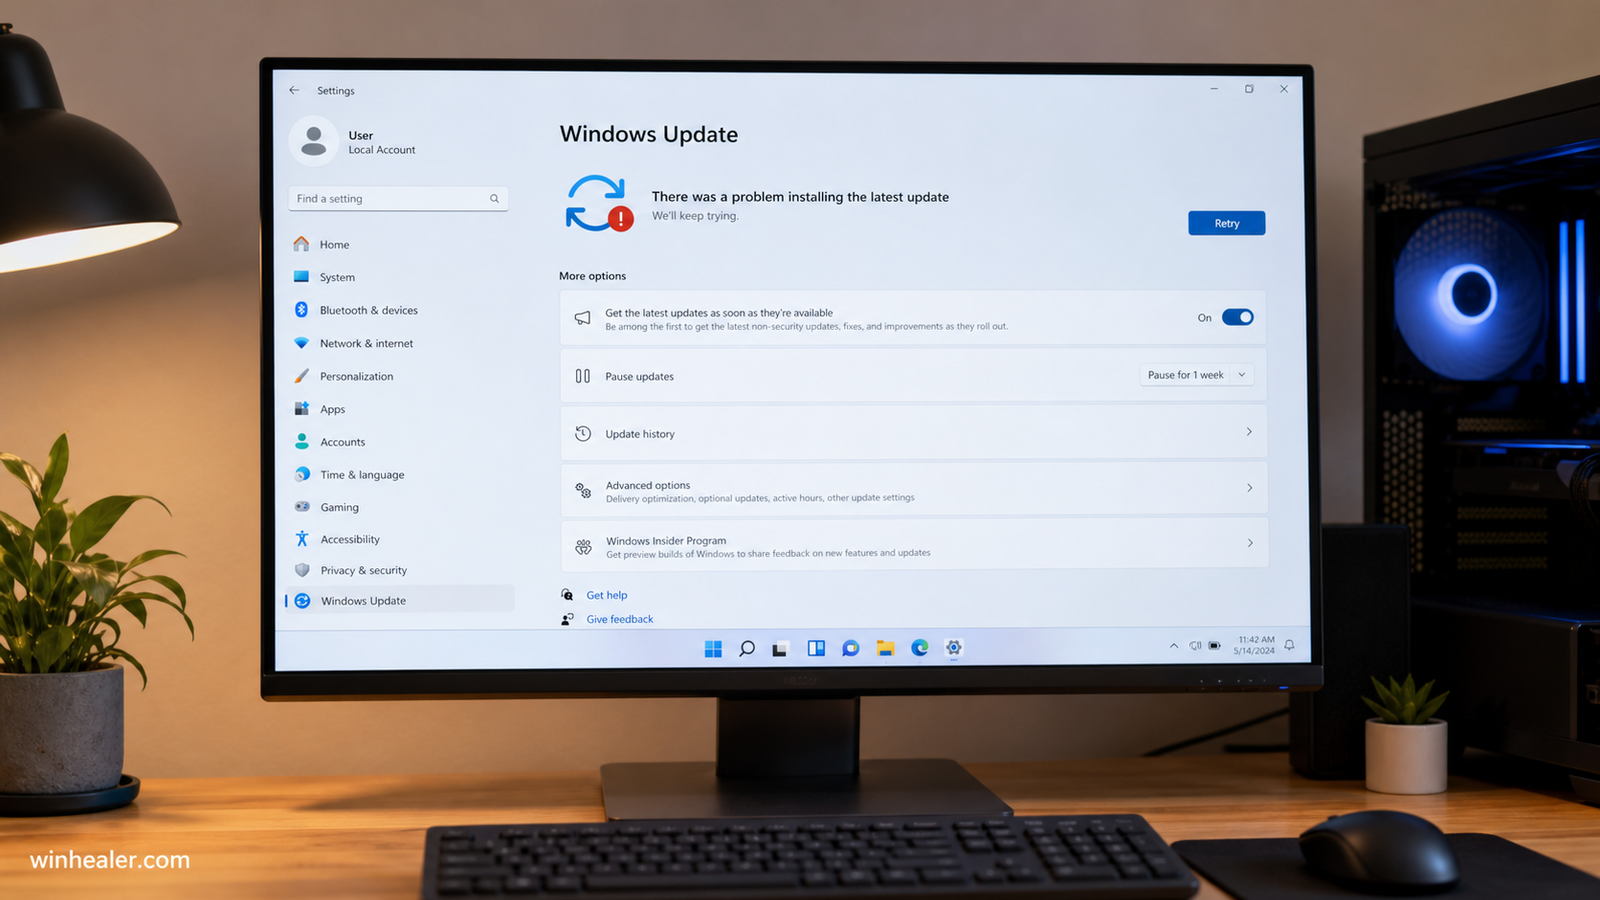The width and height of the screenshot is (1600, 900).
Task: Expand the Advanced options chevron
Action: click(x=1250, y=488)
